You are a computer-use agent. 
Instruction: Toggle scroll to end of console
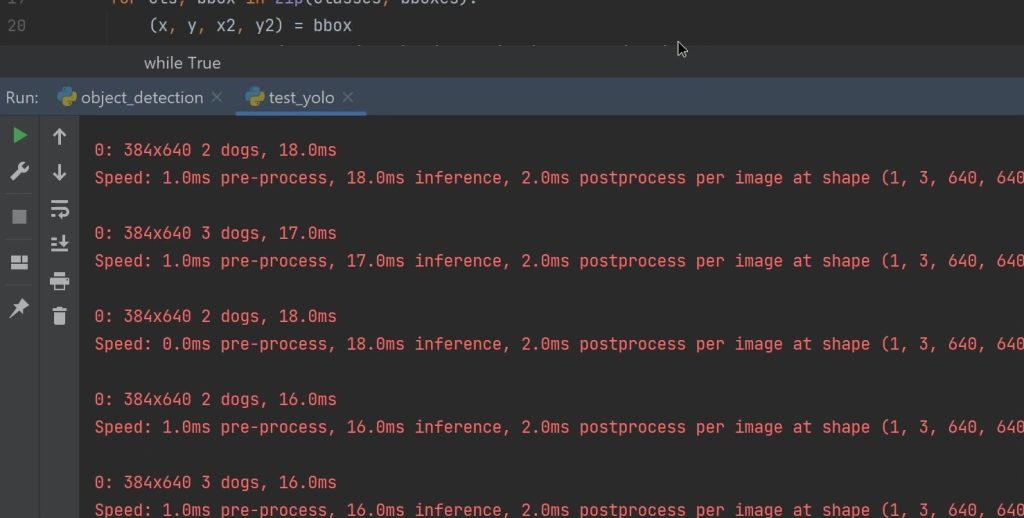tap(59, 243)
